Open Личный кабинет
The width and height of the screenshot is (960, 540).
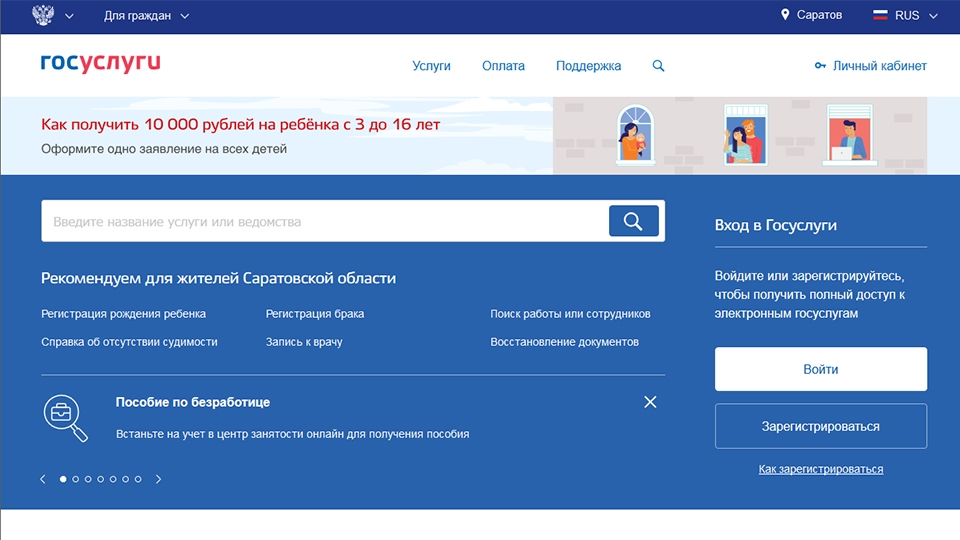[879, 66]
